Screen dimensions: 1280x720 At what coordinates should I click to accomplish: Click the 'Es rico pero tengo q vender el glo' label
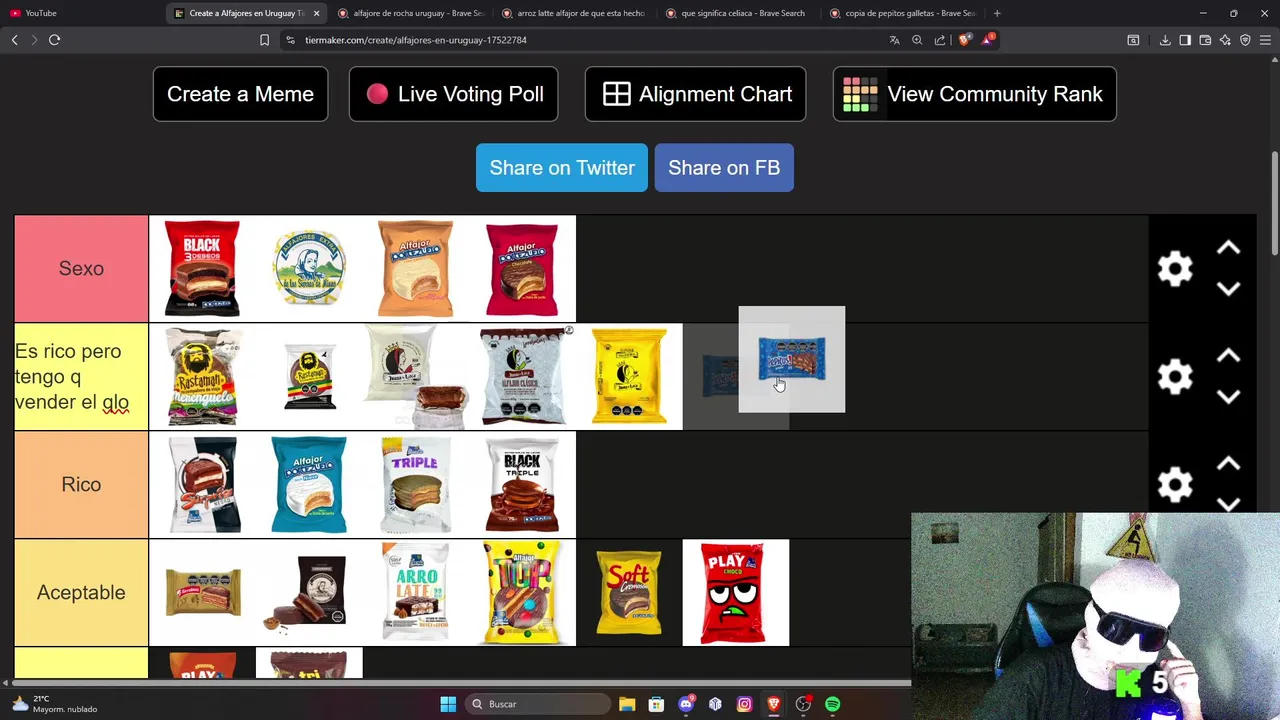click(81, 377)
